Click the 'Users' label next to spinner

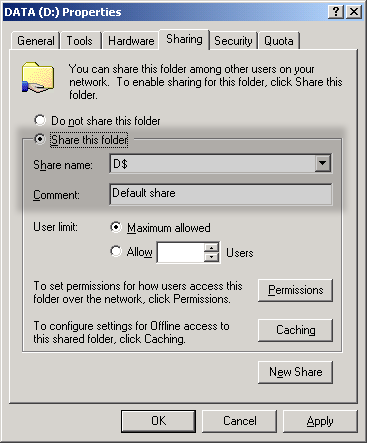pyautogui.click(x=240, y=253)
